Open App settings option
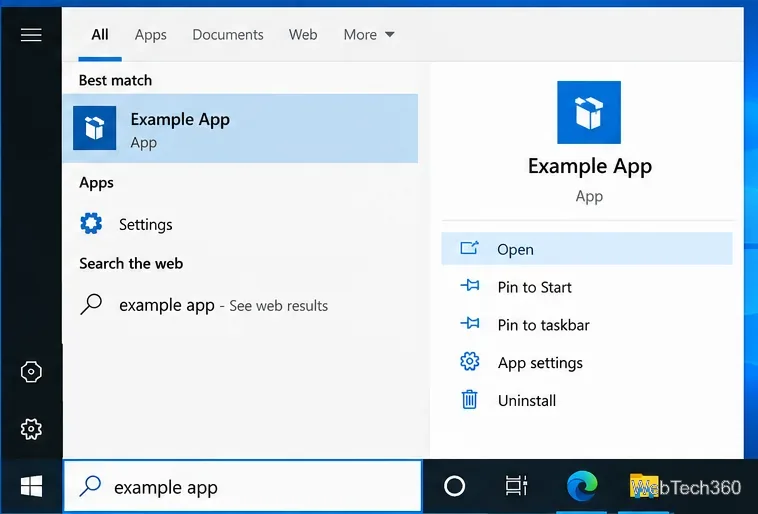758x514 pixels. point(587,362)
